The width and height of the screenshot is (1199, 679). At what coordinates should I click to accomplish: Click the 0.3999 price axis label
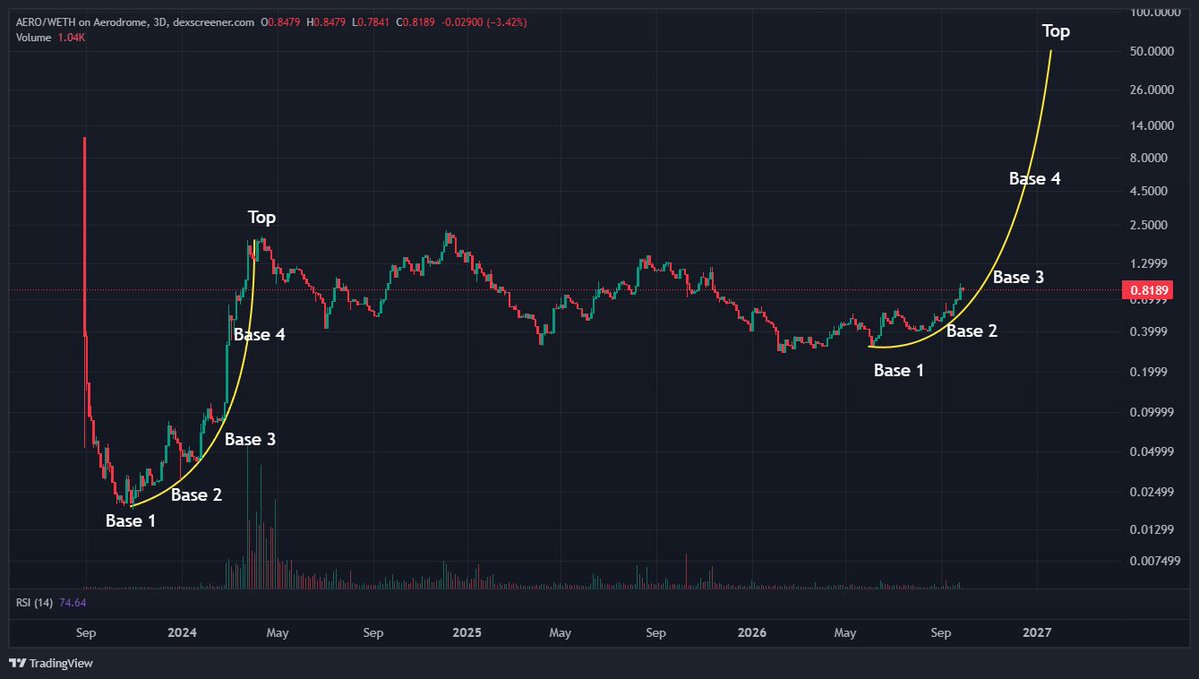pos(1149,332)
